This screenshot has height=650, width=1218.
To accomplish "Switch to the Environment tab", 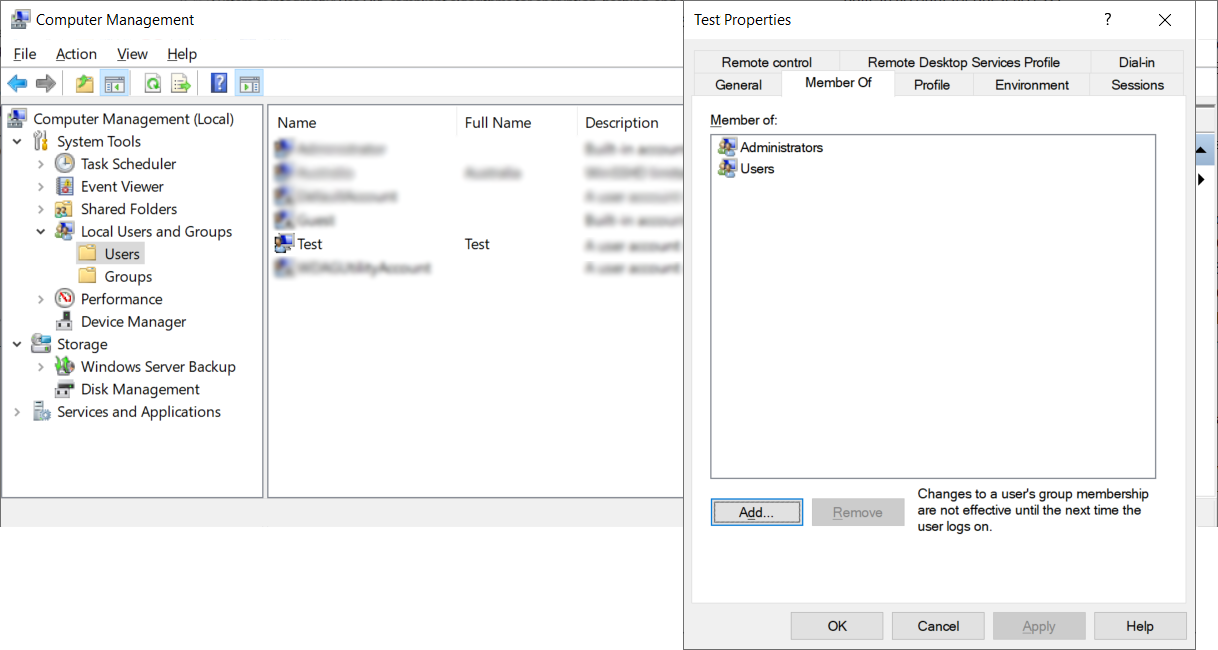I will click(1032, 85).
